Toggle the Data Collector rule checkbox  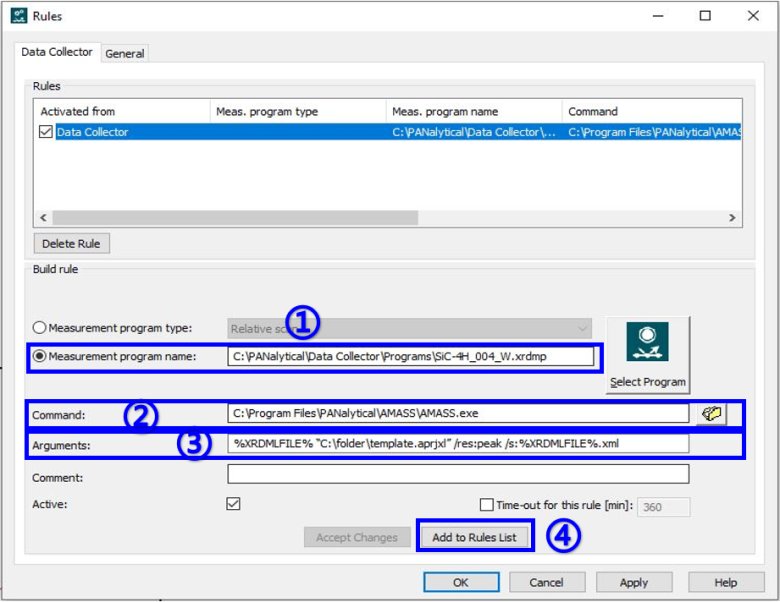[46, 132]
